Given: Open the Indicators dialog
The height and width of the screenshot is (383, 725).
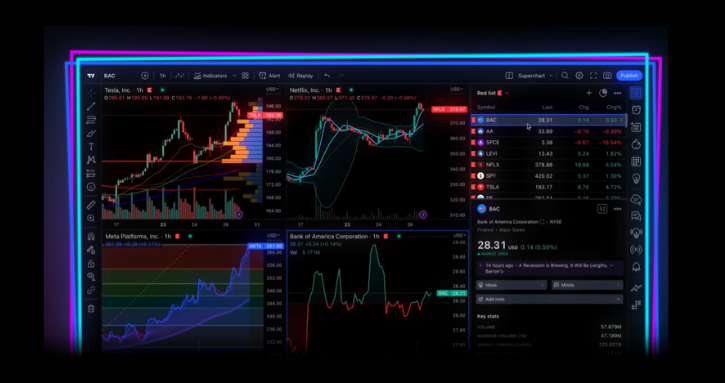Looking at the screenshot, I should (211, 76).
